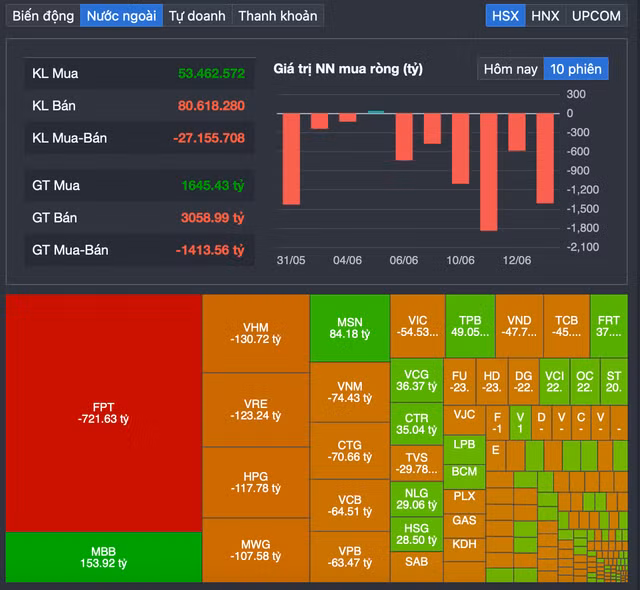Open the VHM -130.72 tỷ tile
Screen dimensions: 640x590
(x=256, y=333)
